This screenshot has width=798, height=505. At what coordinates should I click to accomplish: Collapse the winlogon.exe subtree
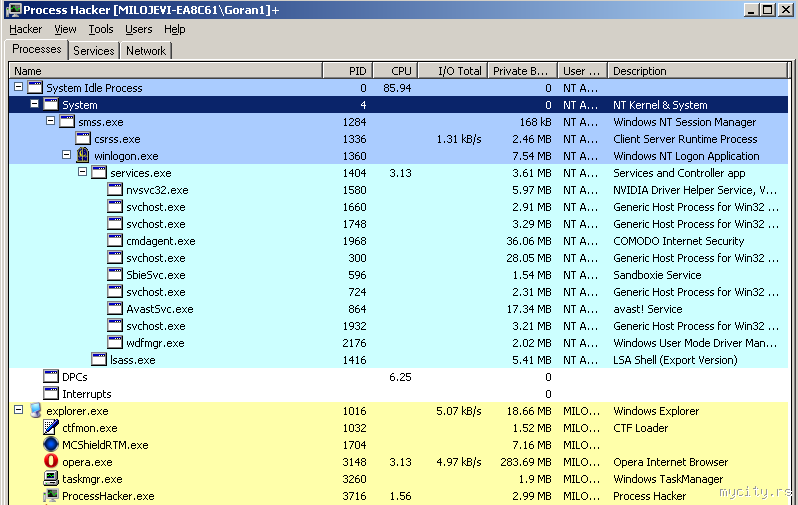(x=66, y=154)
